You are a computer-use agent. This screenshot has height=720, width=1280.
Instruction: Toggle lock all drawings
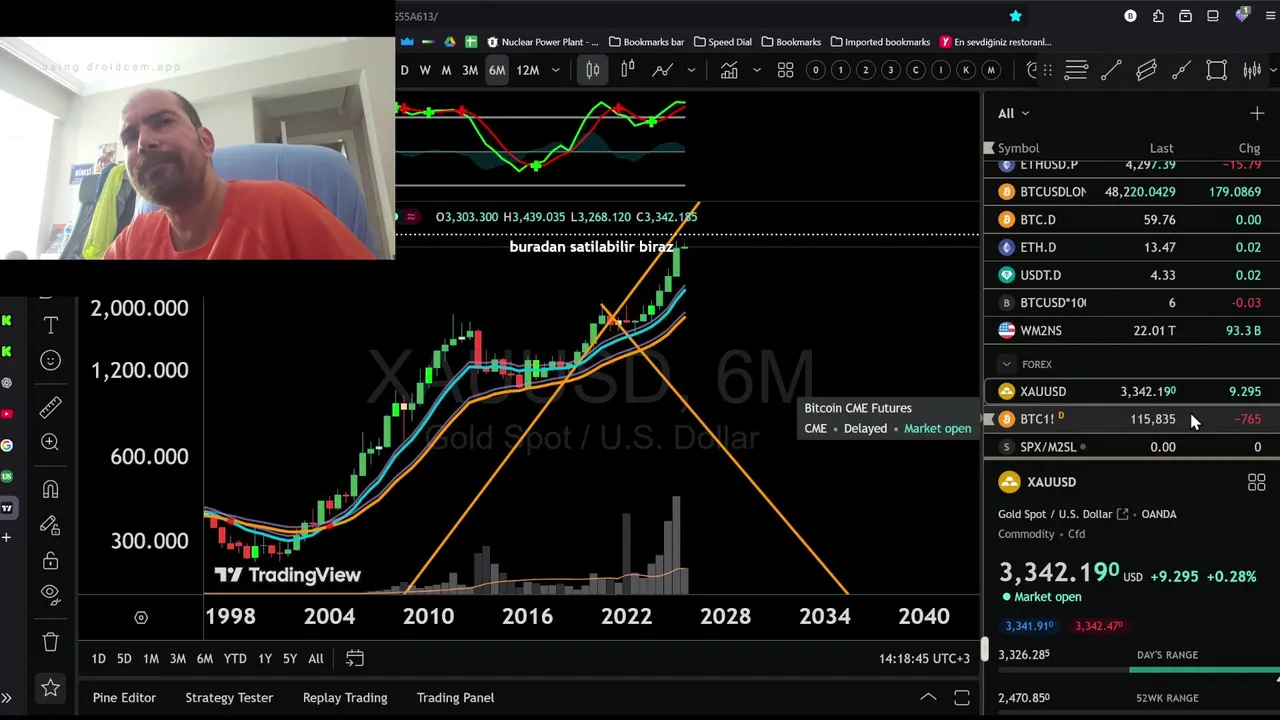click(x=50, y=560)
